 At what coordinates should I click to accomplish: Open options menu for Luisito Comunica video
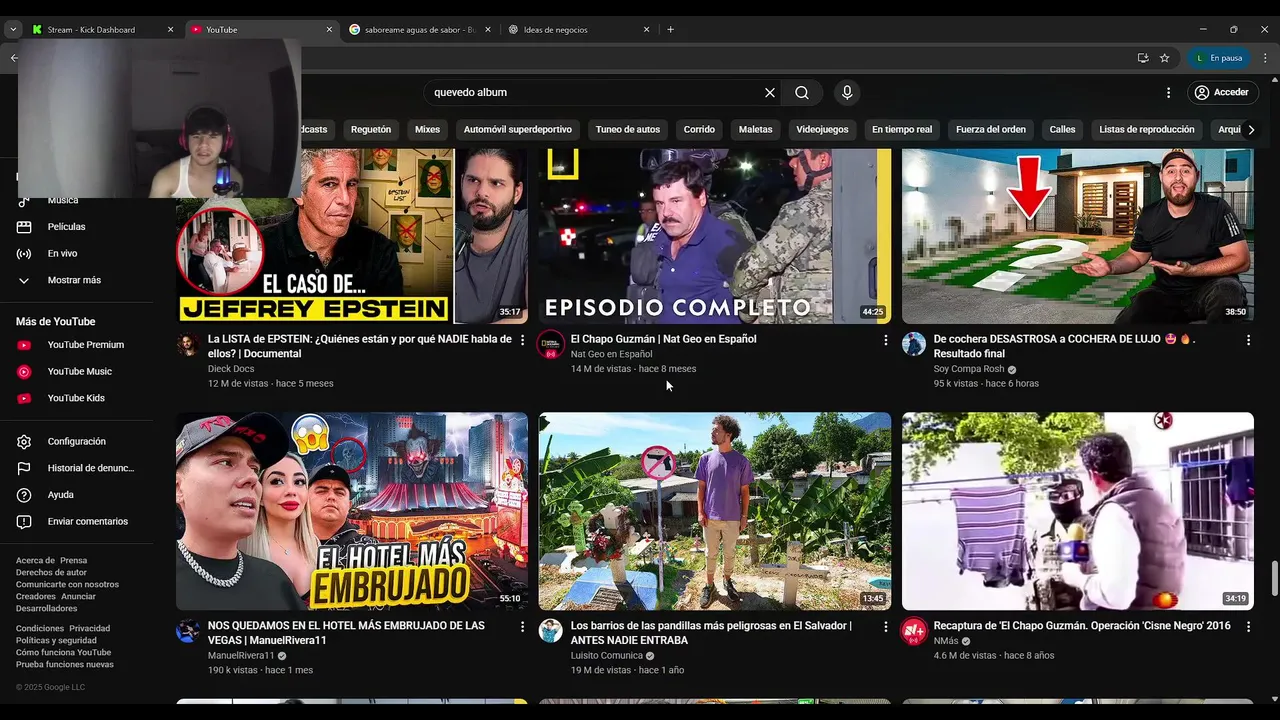(885, 626)
